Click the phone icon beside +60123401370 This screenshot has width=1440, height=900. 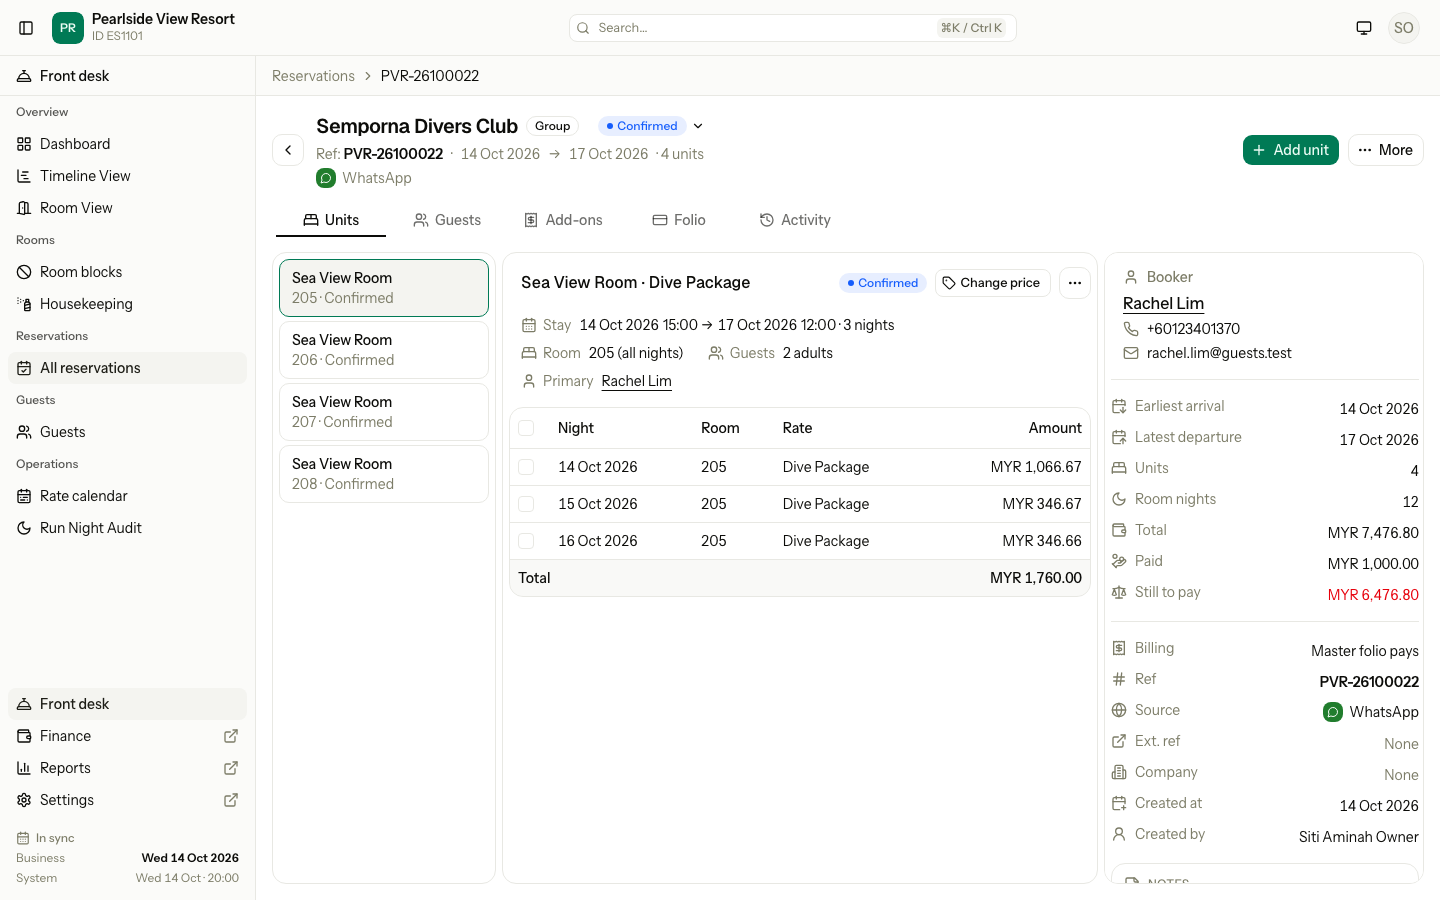[x=1131, y=329]
